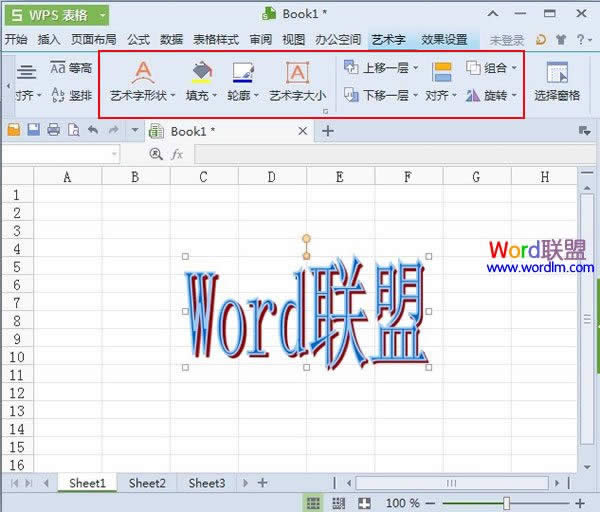This screenshot has width=600, height=512.
Task: Open the 选择窗格 selection pane
Action: point(557,81)
